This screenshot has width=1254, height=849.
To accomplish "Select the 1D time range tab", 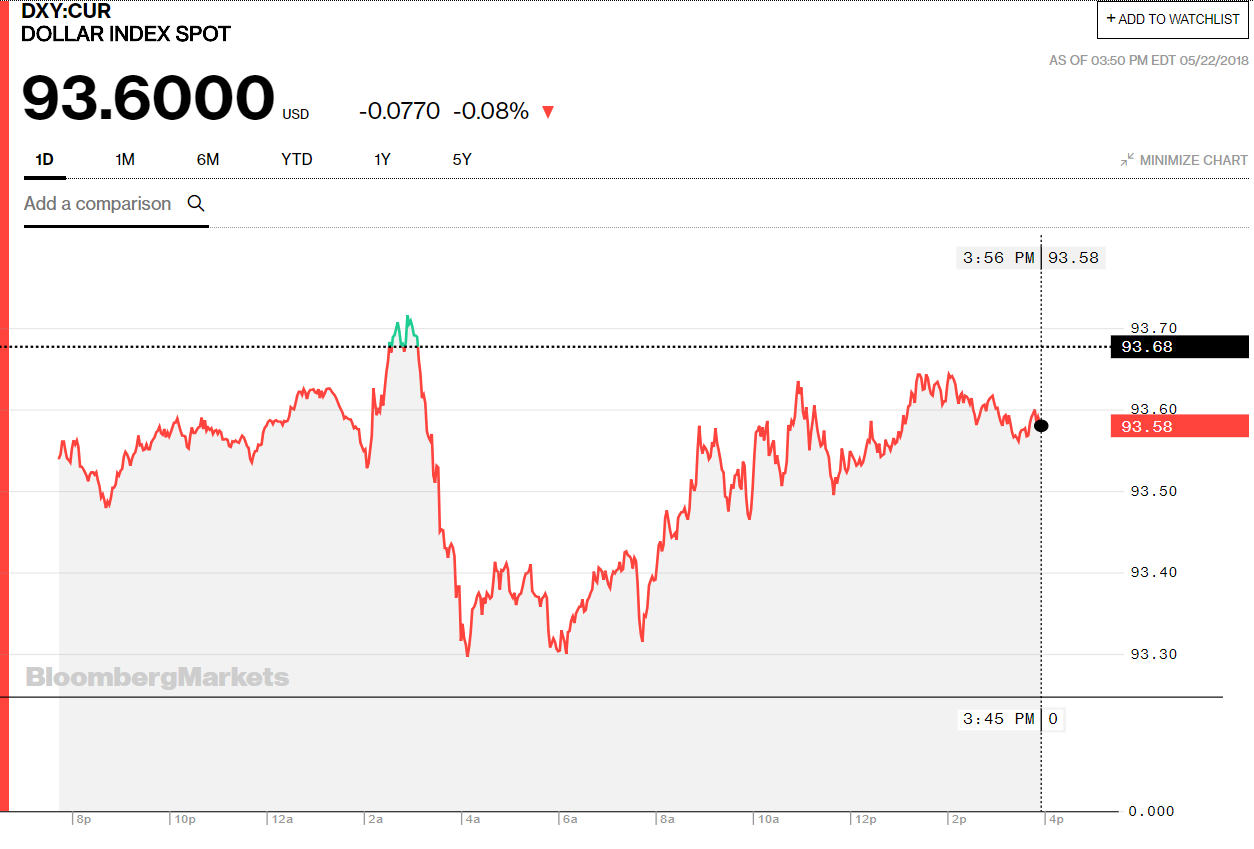I will coord(44,159).
